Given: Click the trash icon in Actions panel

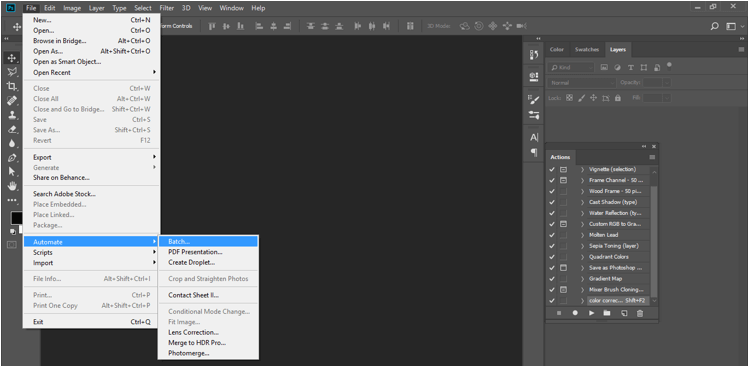Looking at the screenshot, I should (x=640, y=313).
